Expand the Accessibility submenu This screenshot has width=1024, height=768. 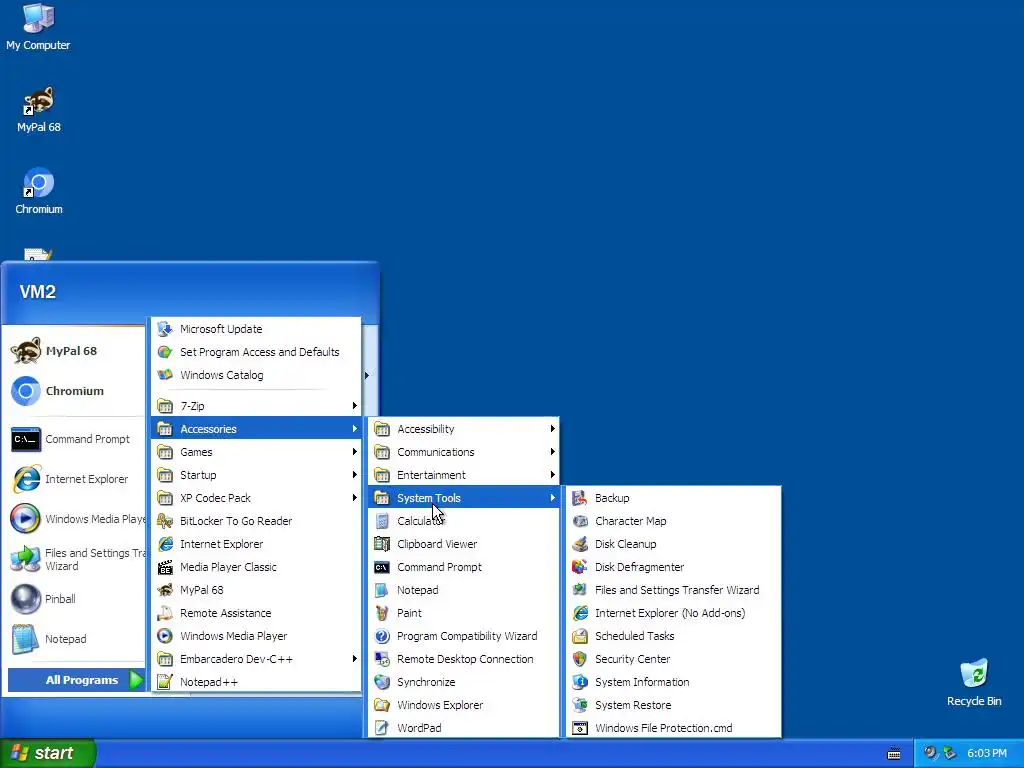click(464, 428)
